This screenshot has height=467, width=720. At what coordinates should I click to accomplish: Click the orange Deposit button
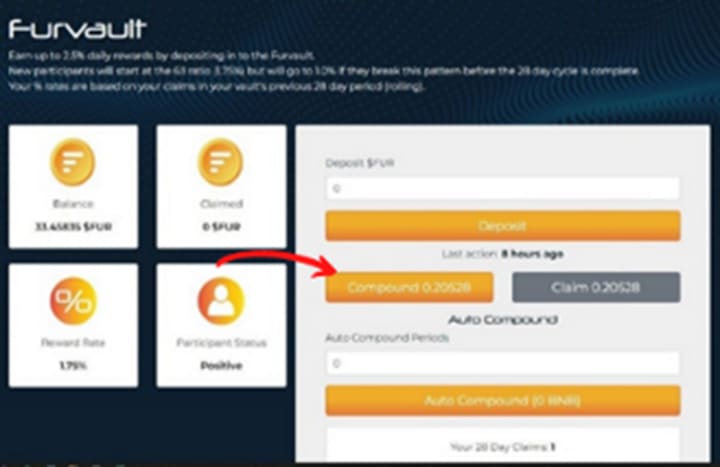point(503,225)
